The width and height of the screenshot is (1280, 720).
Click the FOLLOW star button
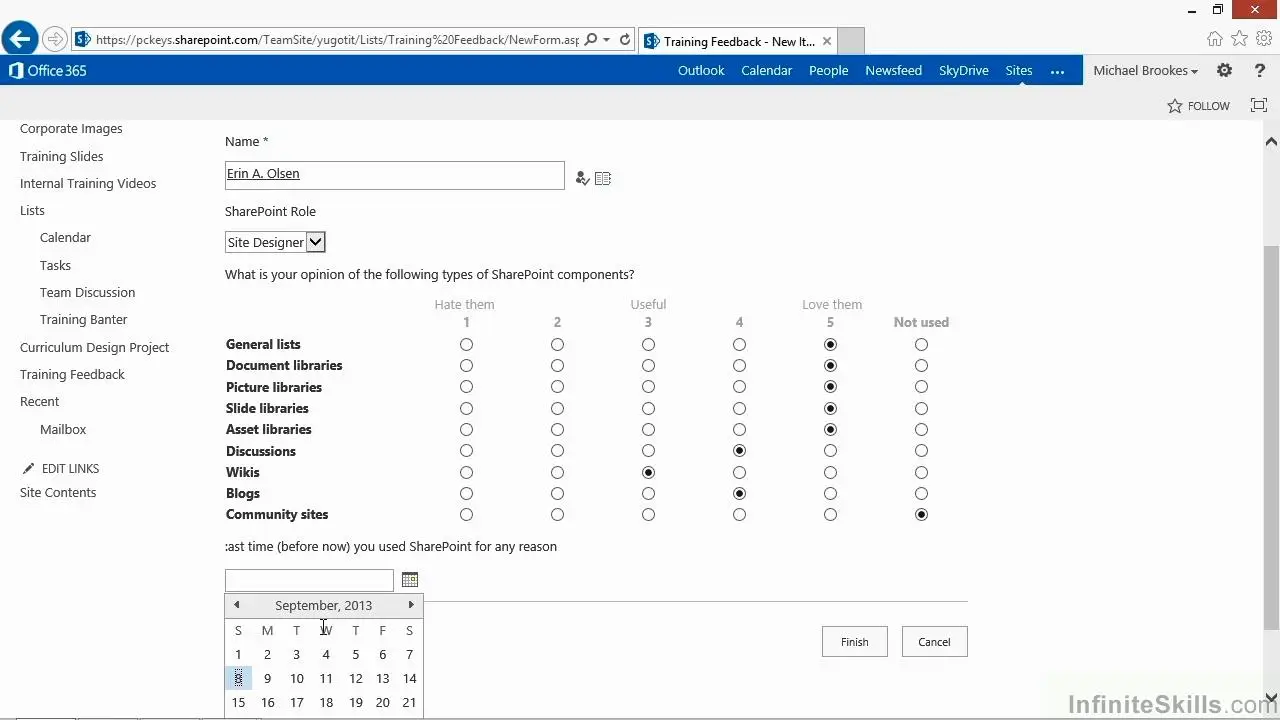click(1198, 106)
